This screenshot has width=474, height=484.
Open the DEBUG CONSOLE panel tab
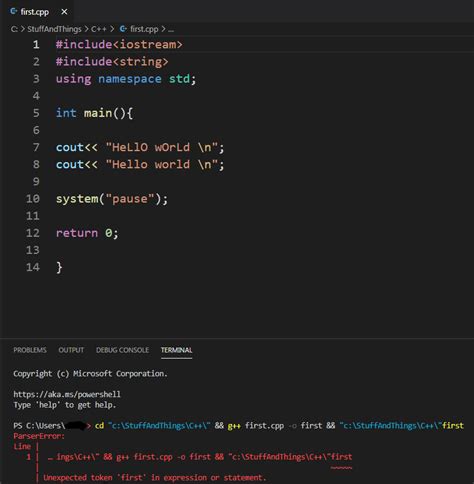(x=122, y=350)
